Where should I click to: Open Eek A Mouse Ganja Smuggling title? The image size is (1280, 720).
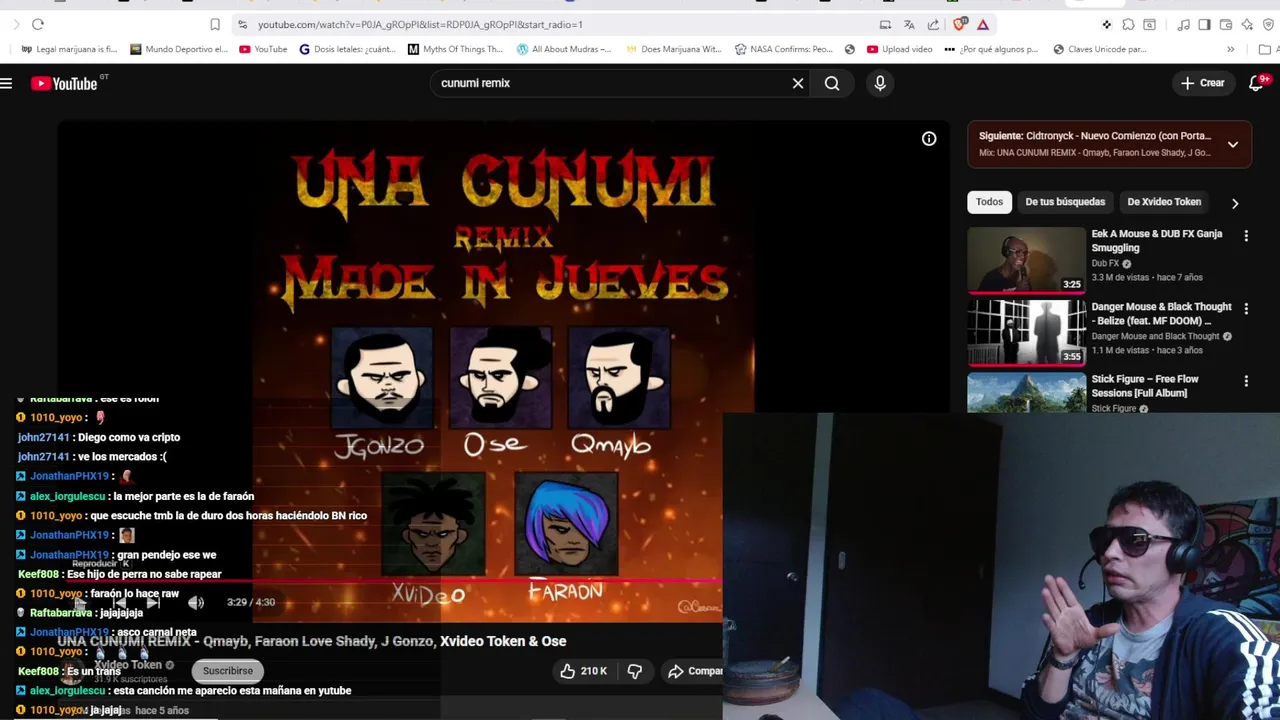click(1156, 241)
